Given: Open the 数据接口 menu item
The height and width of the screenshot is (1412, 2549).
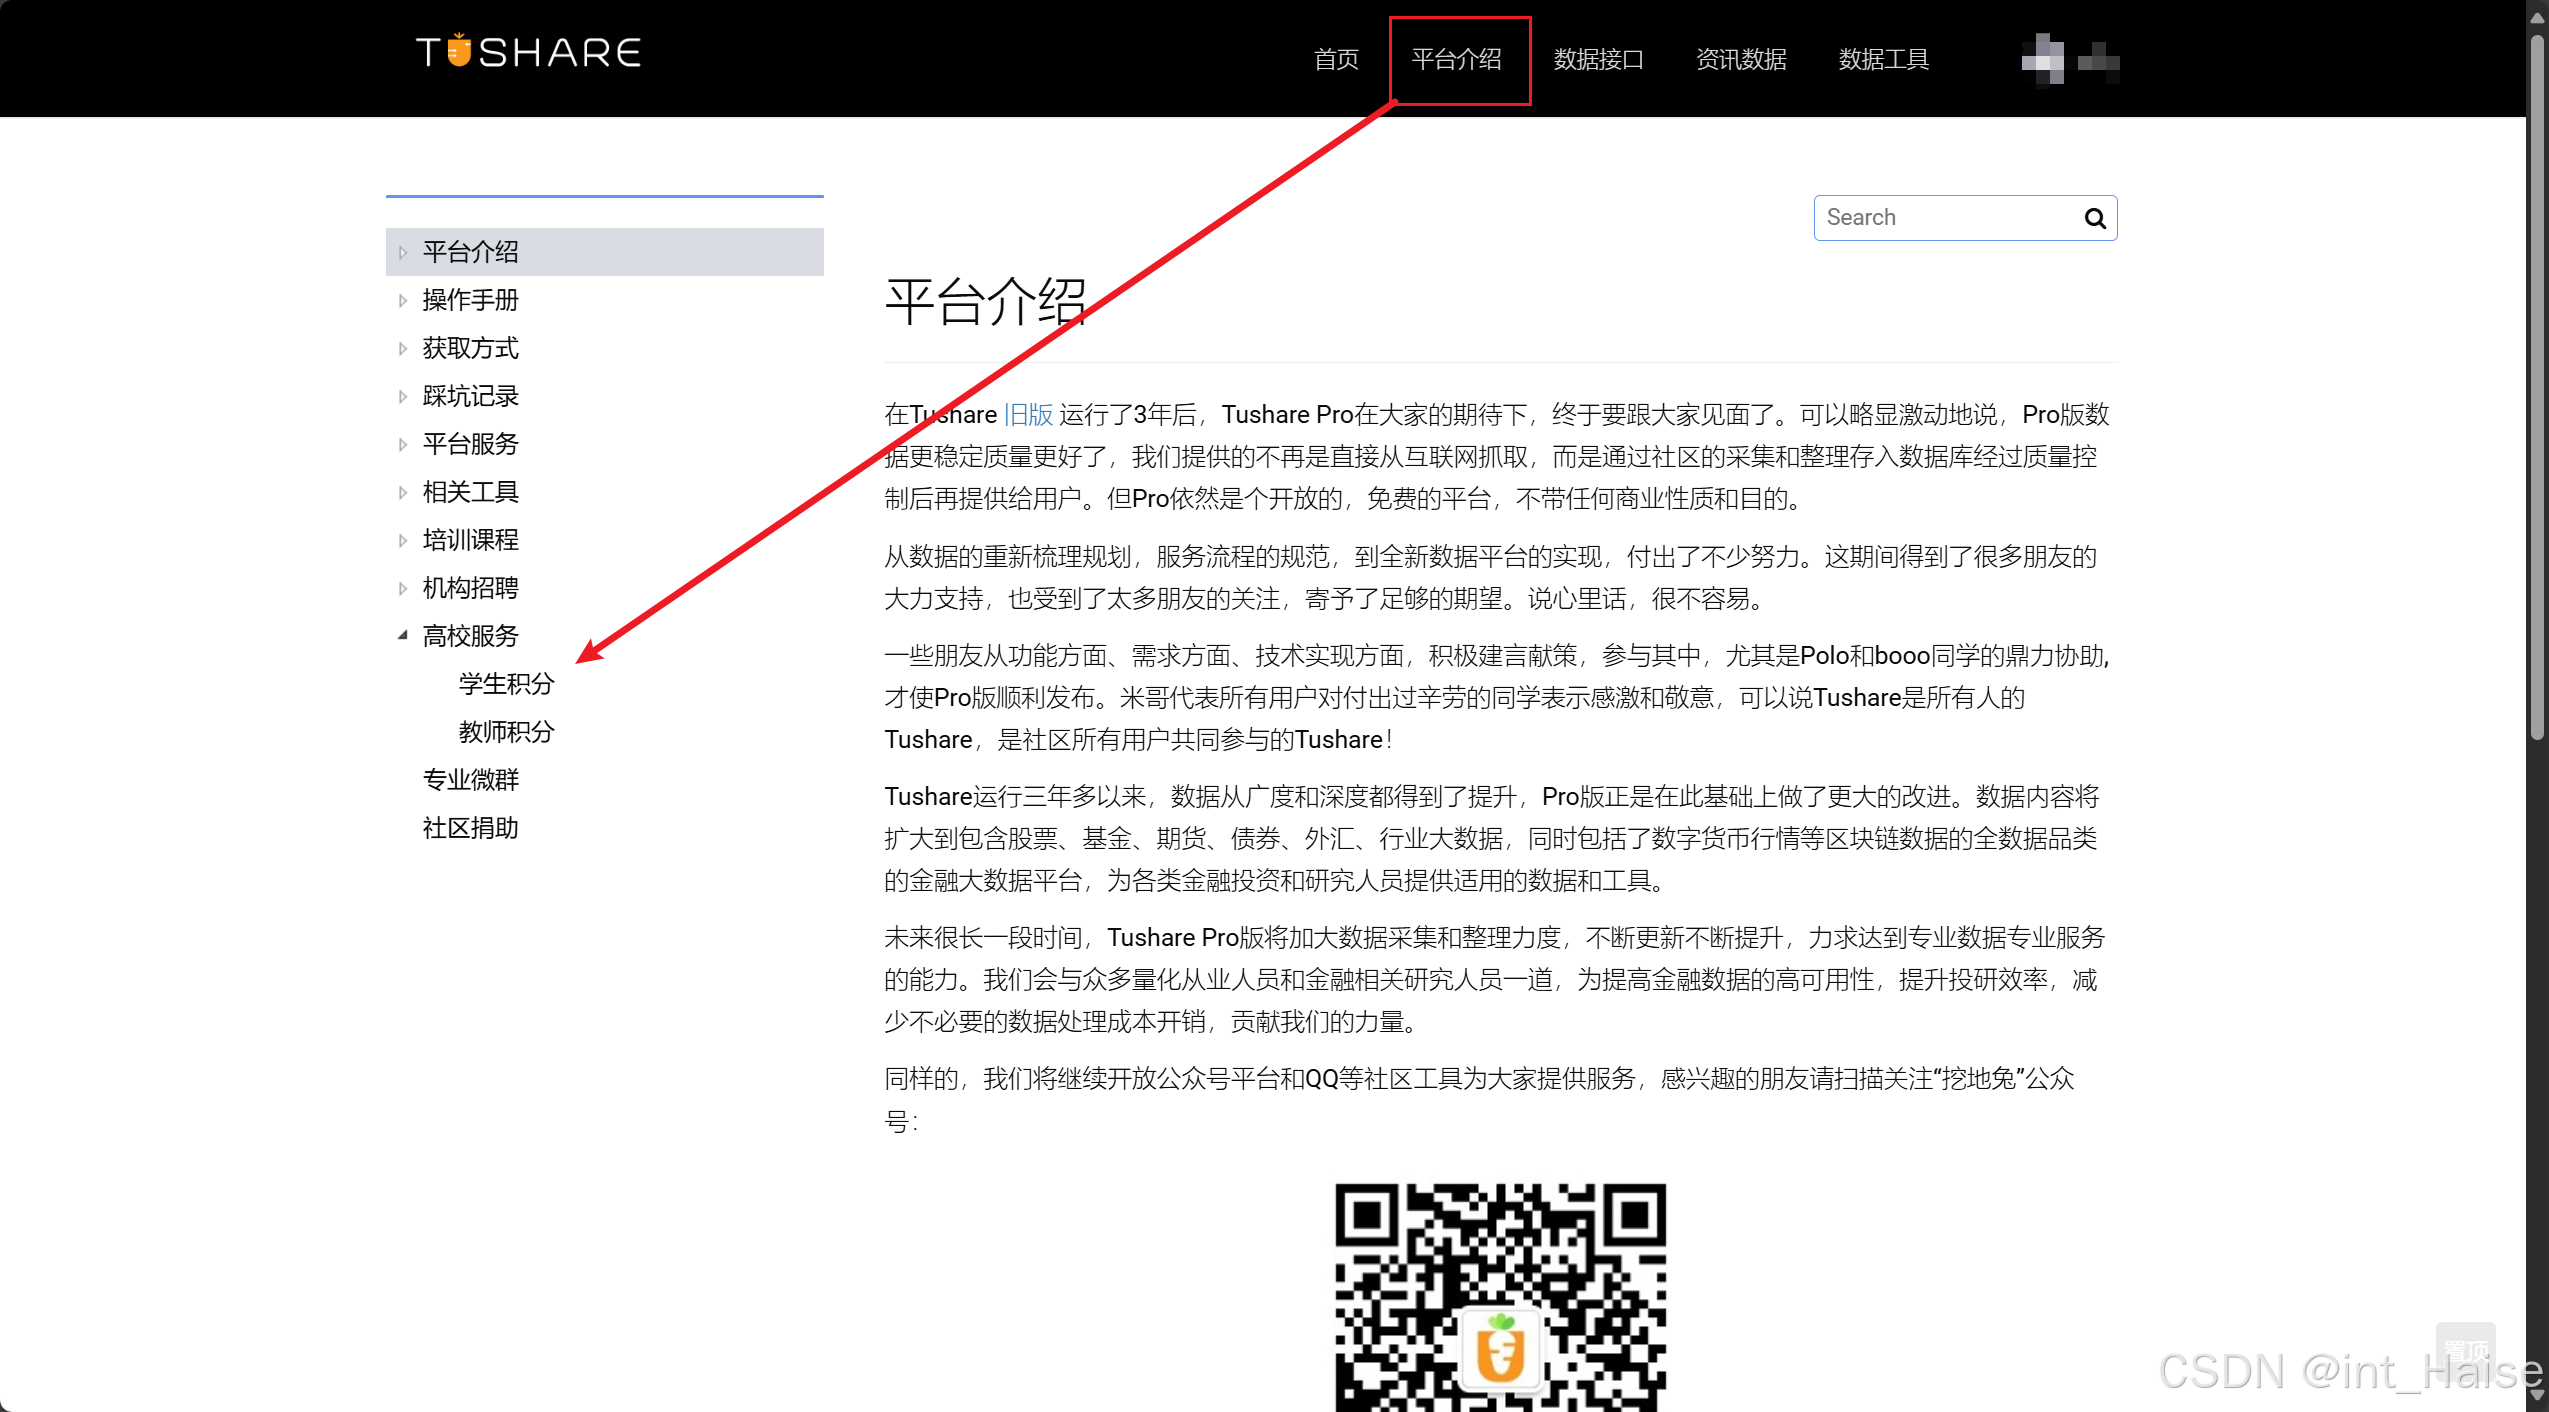Looking at the screenshot, I should point(1597,60).
